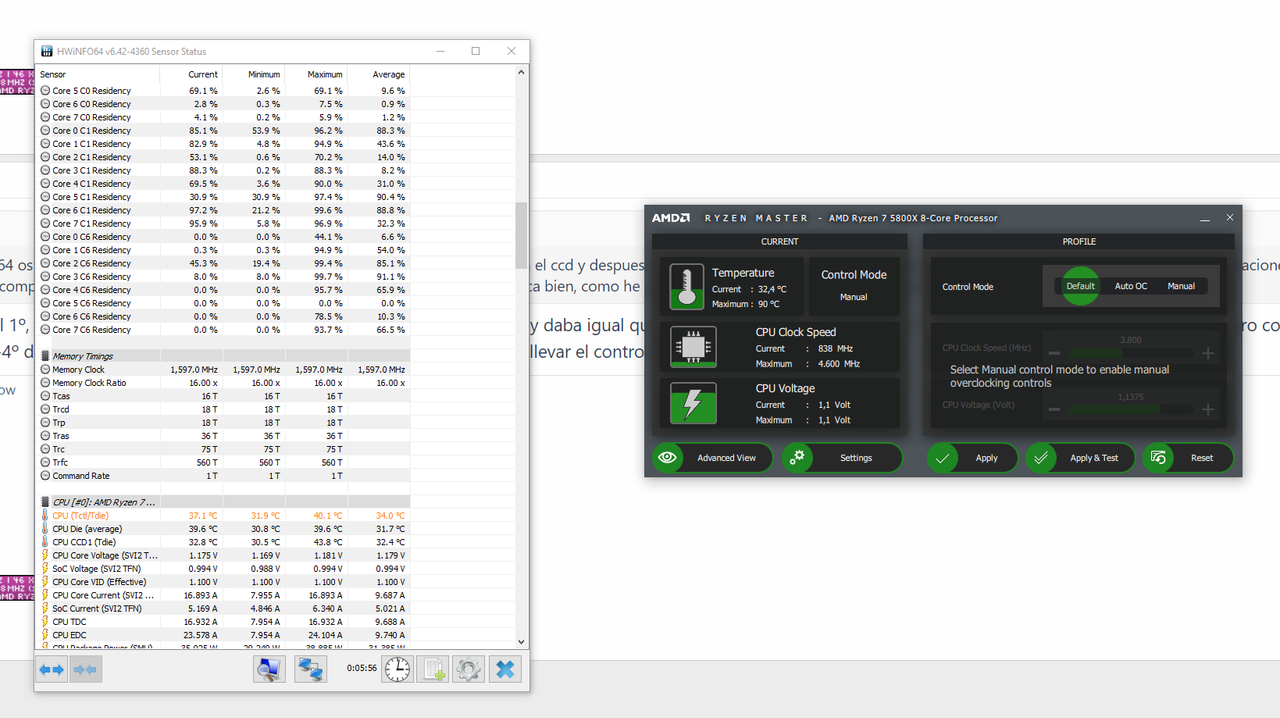Screen dimensions: 1280x718
Task: Click the icon beside Core 7 C6 Residency
Action: (45, 329)
